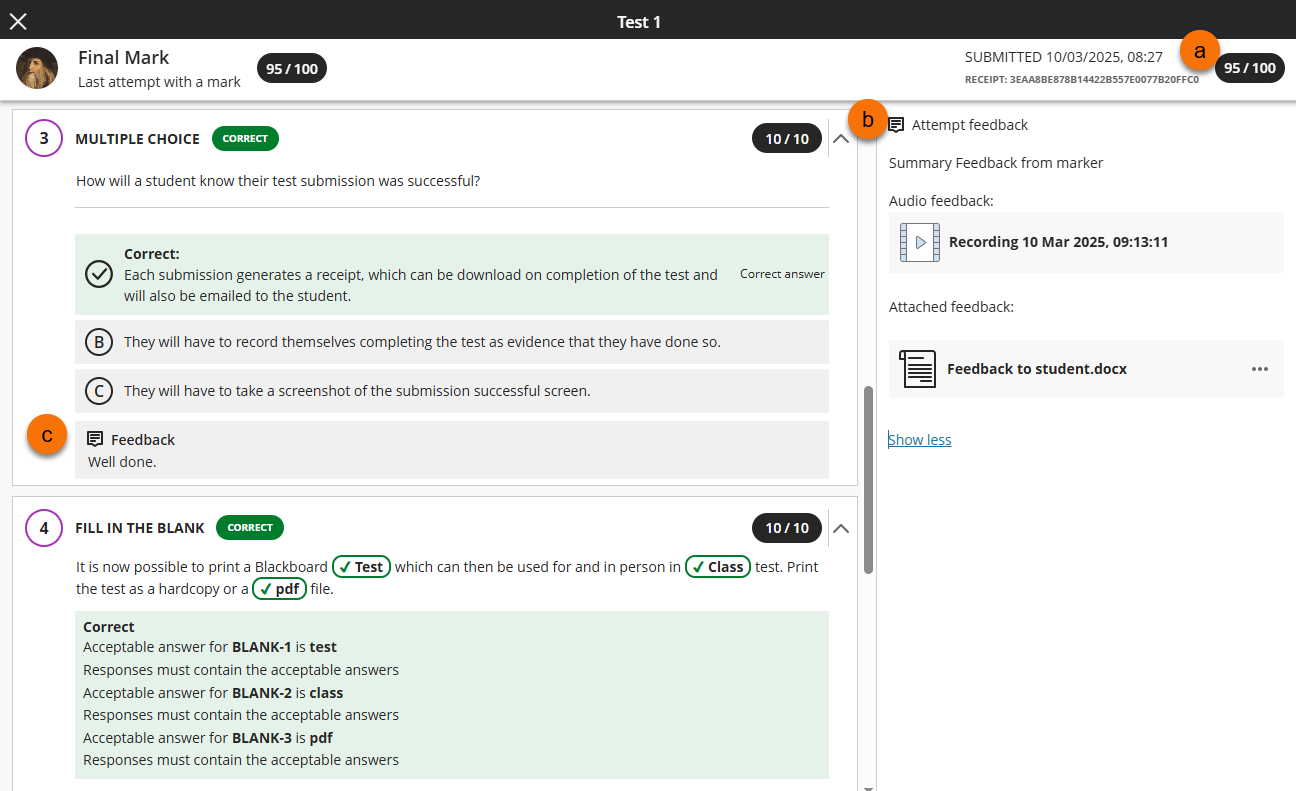Viewport: 1296px width, 791px height.
Task: Click the document icon for attached feedback
Action: tap(916, 369)
